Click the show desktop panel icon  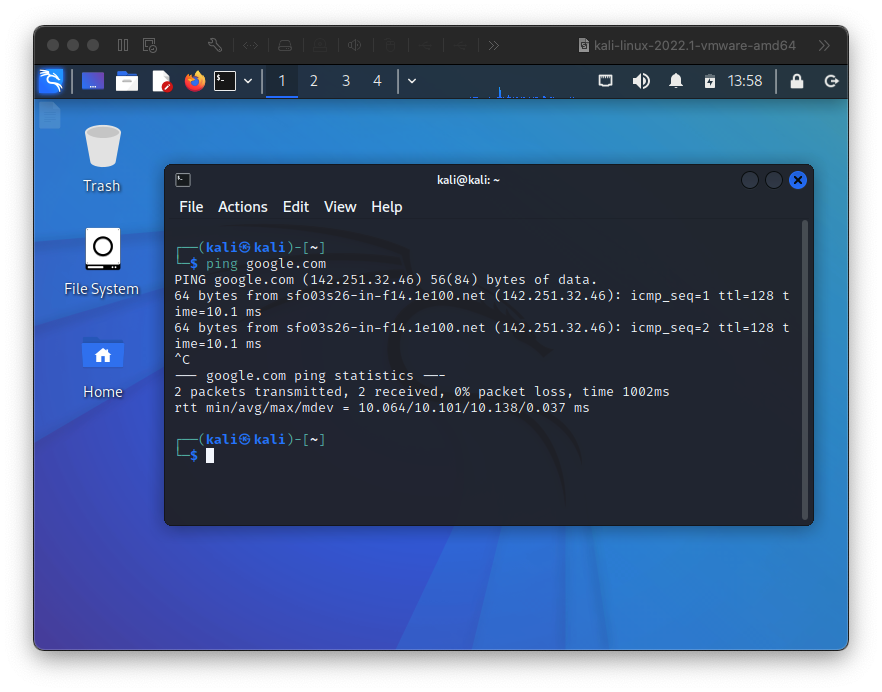[x=93, y=81]
